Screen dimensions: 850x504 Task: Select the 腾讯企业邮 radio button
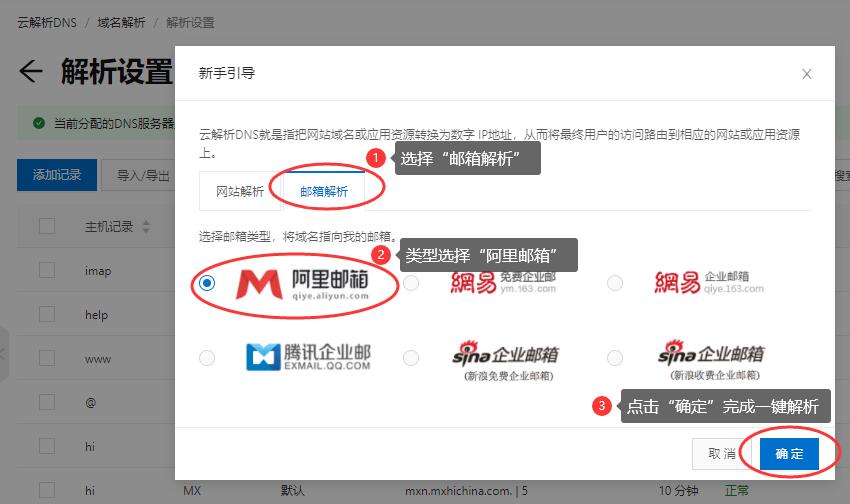(x=207, y=358)
